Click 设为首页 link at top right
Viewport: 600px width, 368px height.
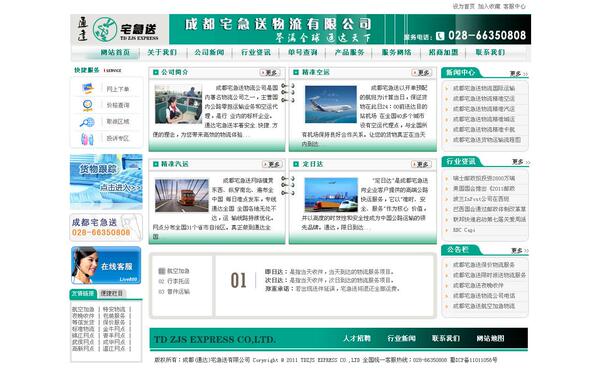click(463, 7)
